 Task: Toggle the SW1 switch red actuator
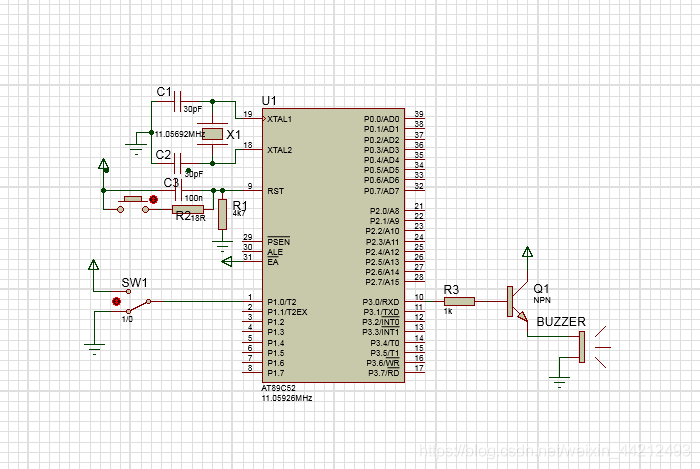point(117,301)
